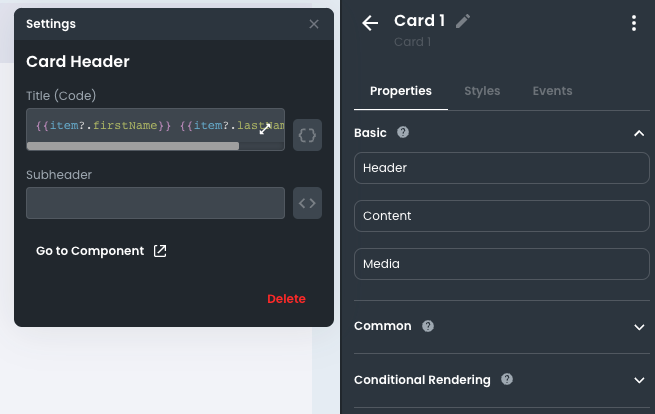Toggle the curly braces code button for Title
This screenshot has height=414, width=655.
[308, 135]
